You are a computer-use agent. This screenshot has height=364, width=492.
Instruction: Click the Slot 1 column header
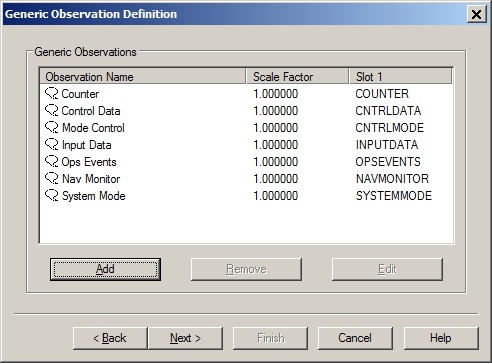click(401, 76)
